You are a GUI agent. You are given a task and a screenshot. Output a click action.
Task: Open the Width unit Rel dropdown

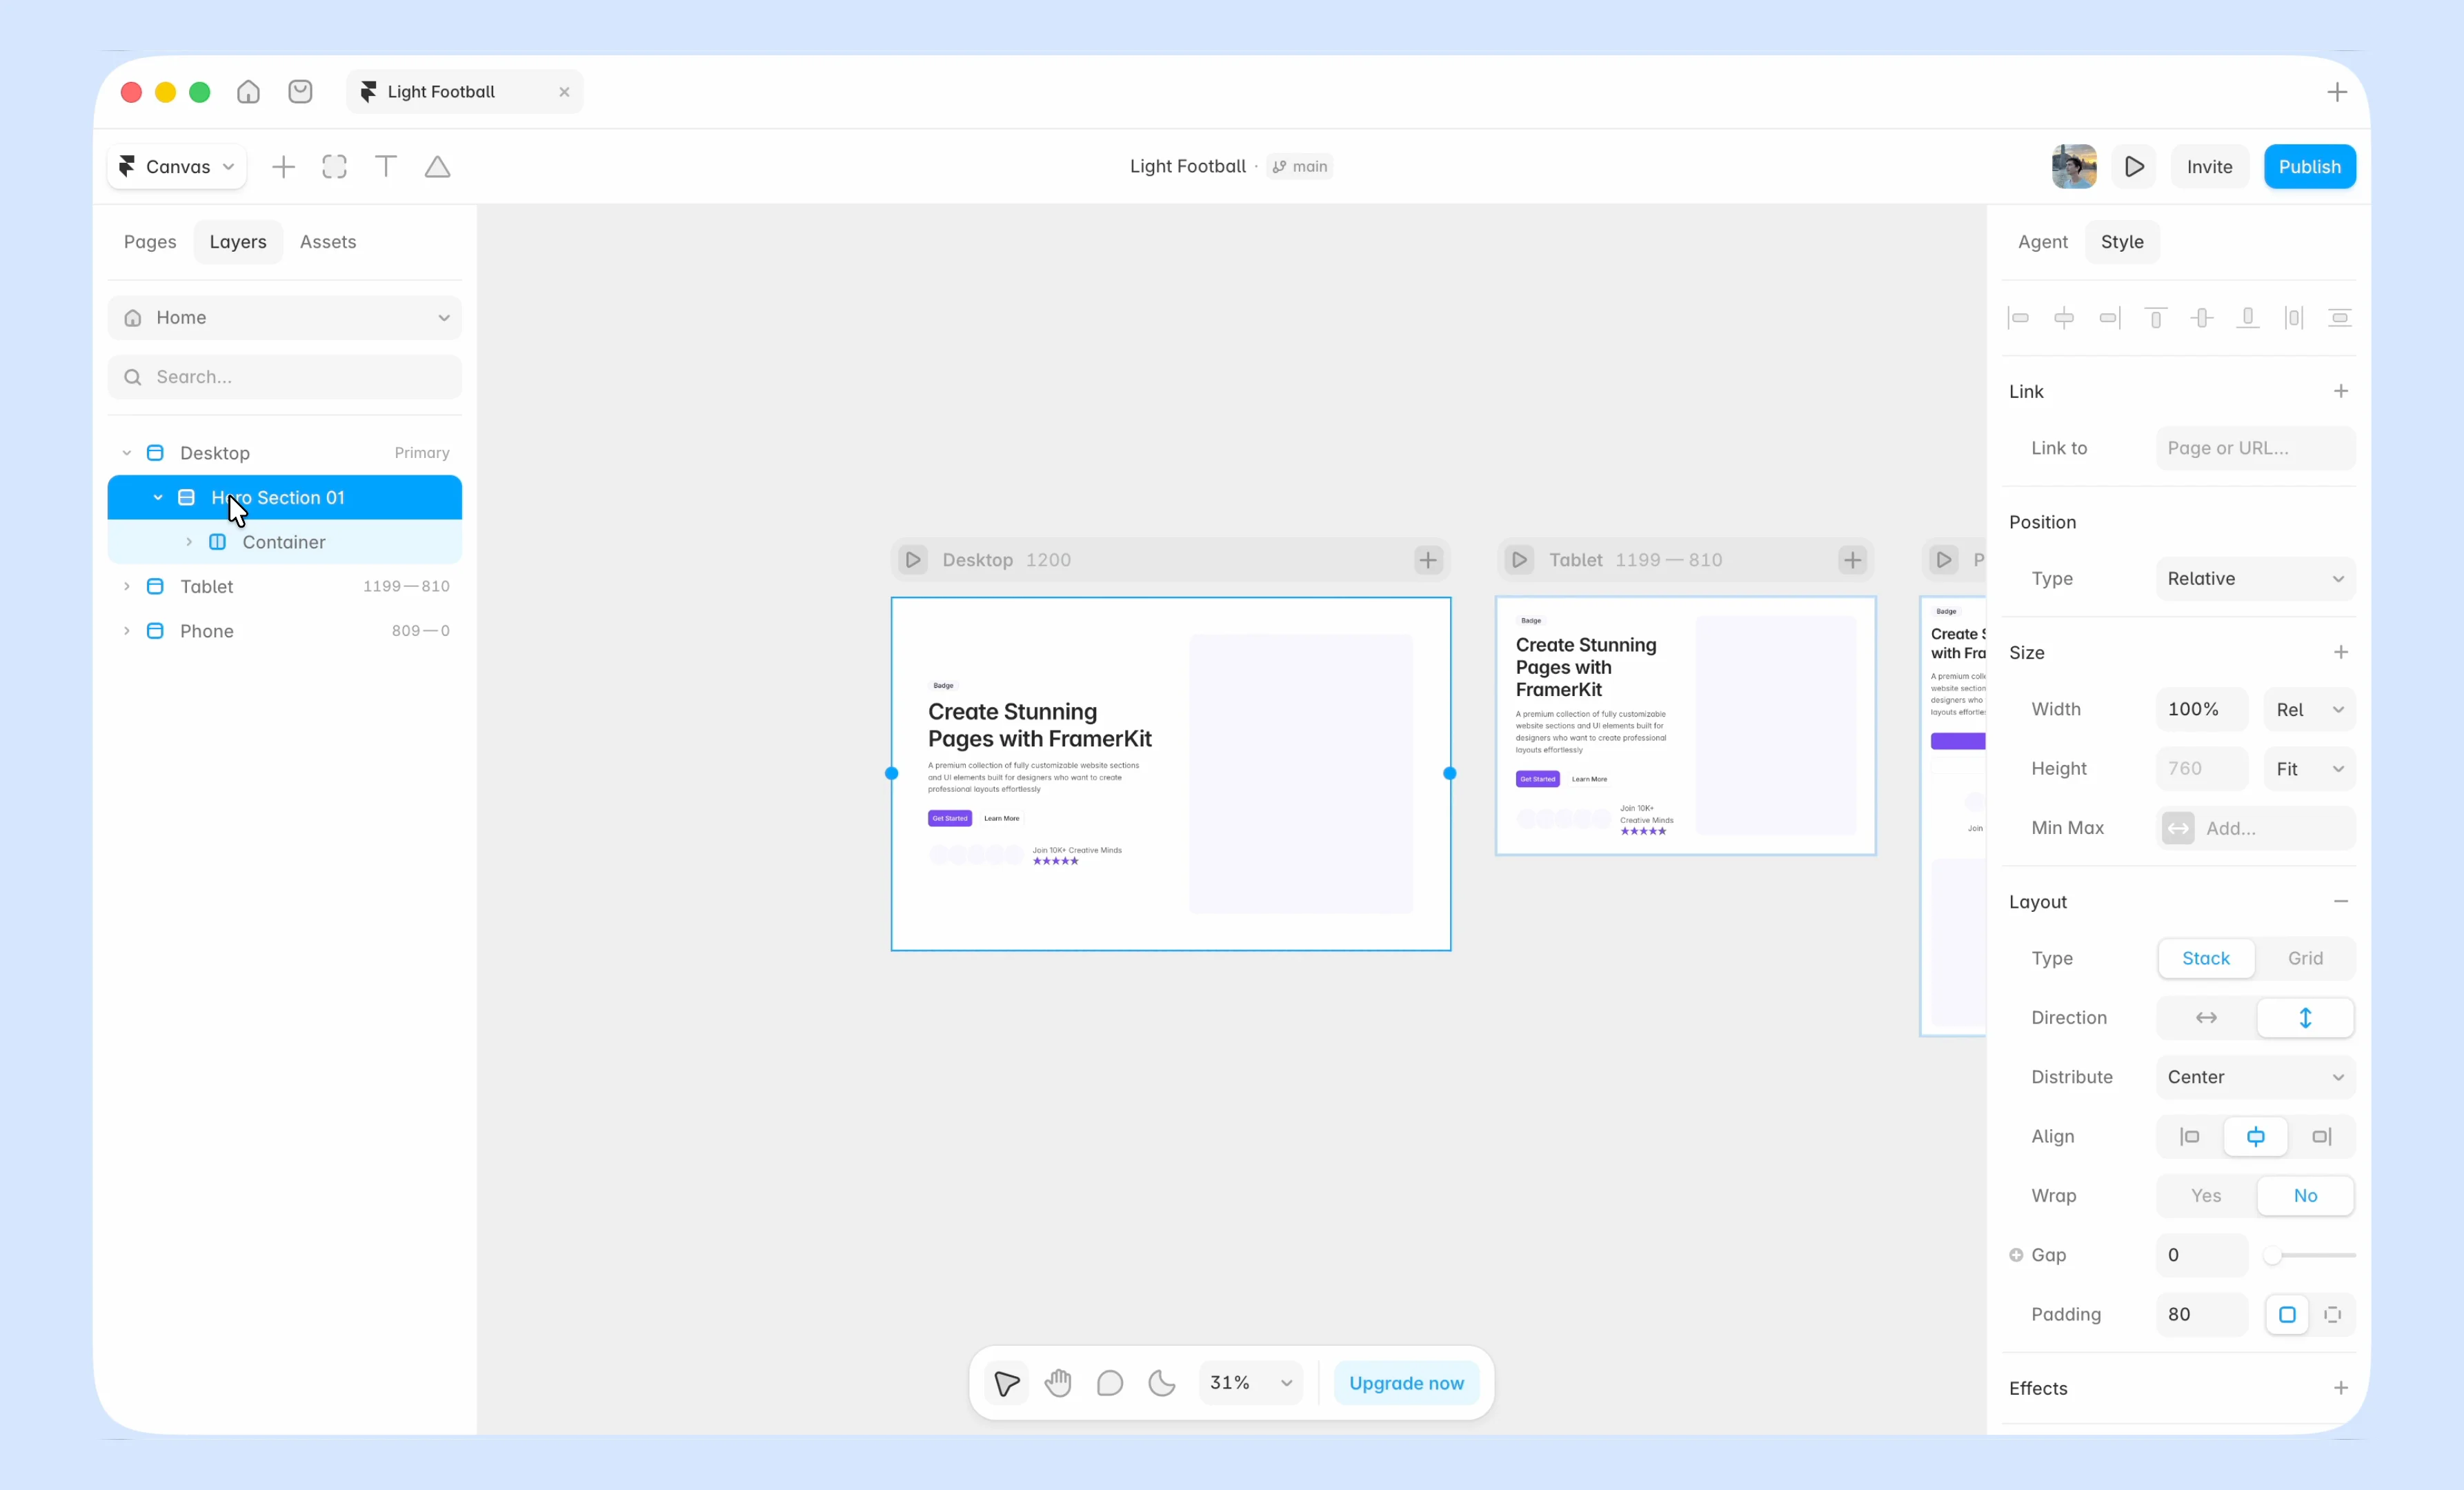click(x=2310, y=709)
